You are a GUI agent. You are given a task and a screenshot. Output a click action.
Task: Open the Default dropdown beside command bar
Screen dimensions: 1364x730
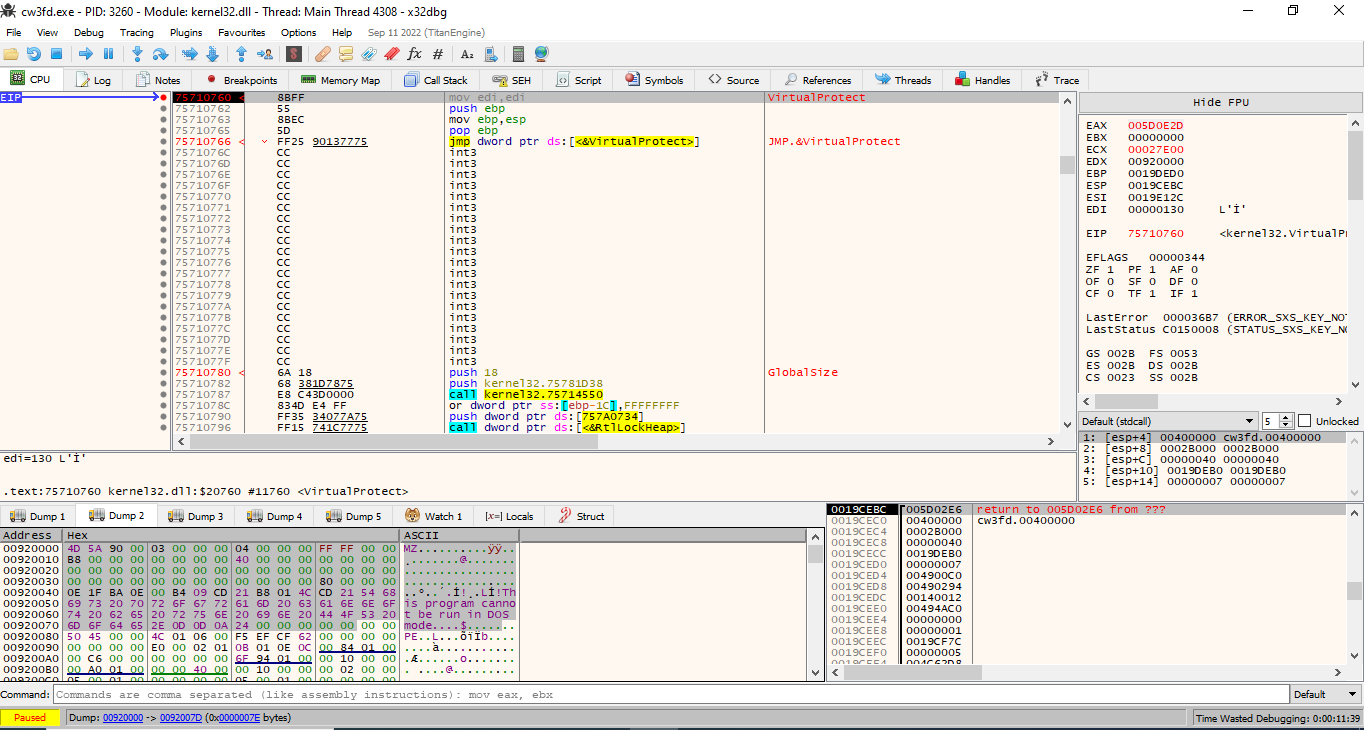(x=1324, y=694)
